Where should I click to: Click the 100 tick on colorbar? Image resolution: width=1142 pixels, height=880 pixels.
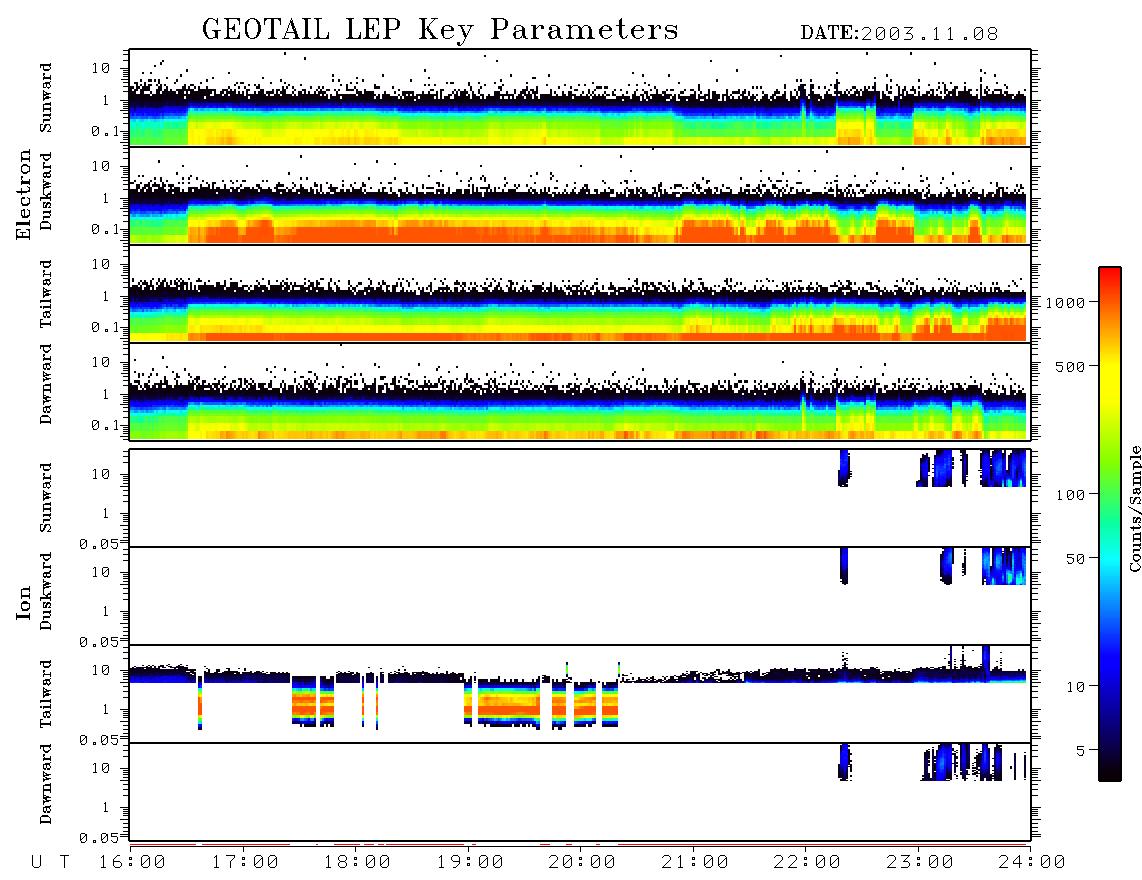click(1071, 495)
